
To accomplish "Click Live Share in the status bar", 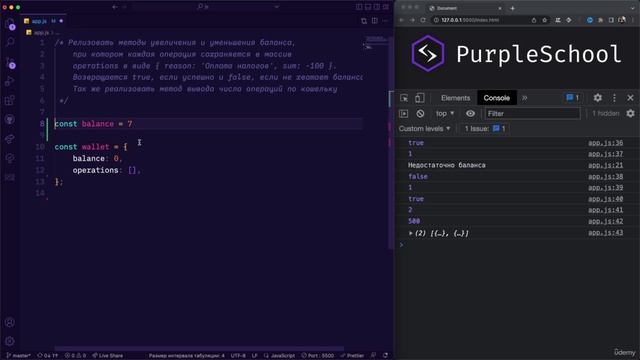I will point(107,356).
